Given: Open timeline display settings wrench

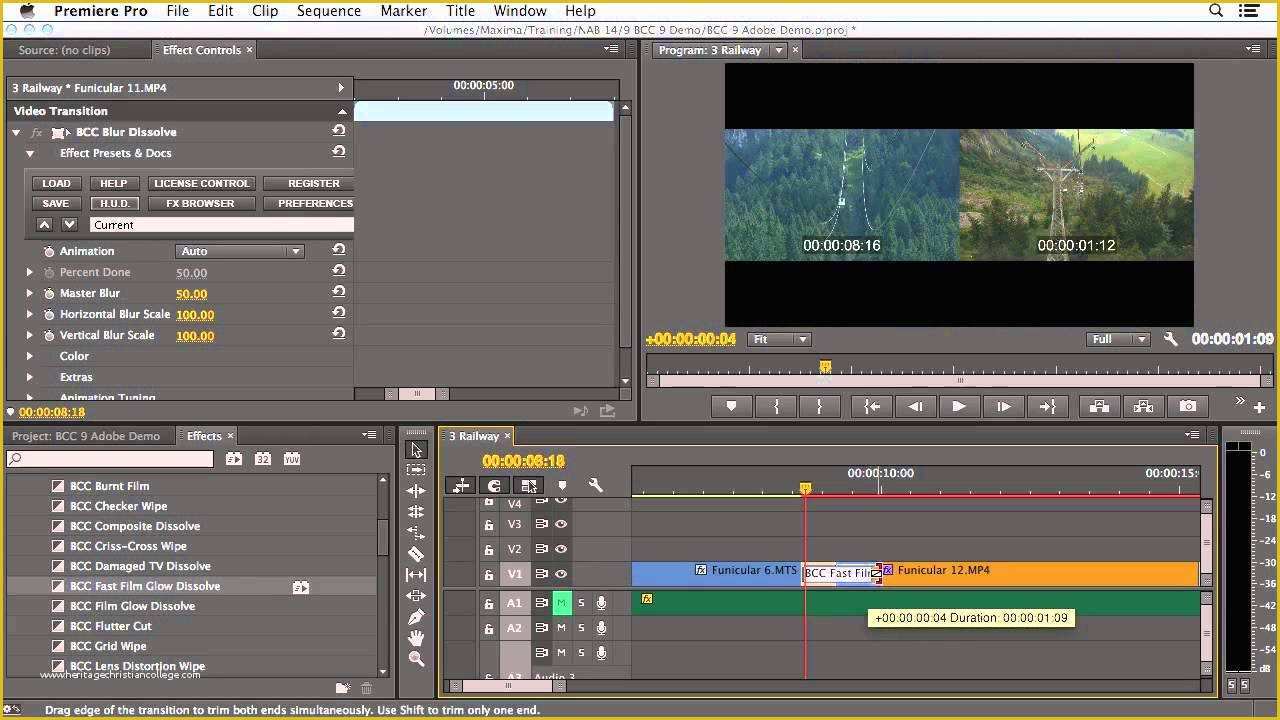Looking at the screenshot, I should coord(596,485).
